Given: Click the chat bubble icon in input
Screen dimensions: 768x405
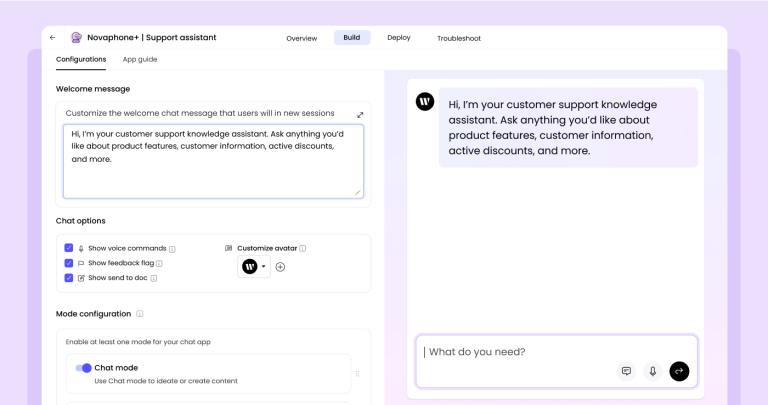Looking at the screenshot, I should [x=626, y=371].
